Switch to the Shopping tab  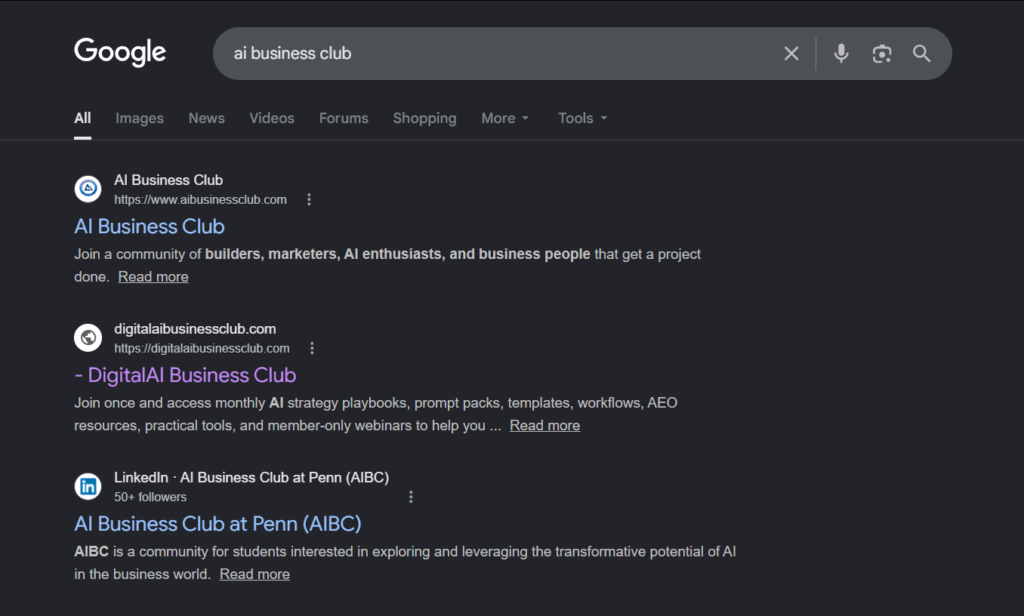click(424, 118)
